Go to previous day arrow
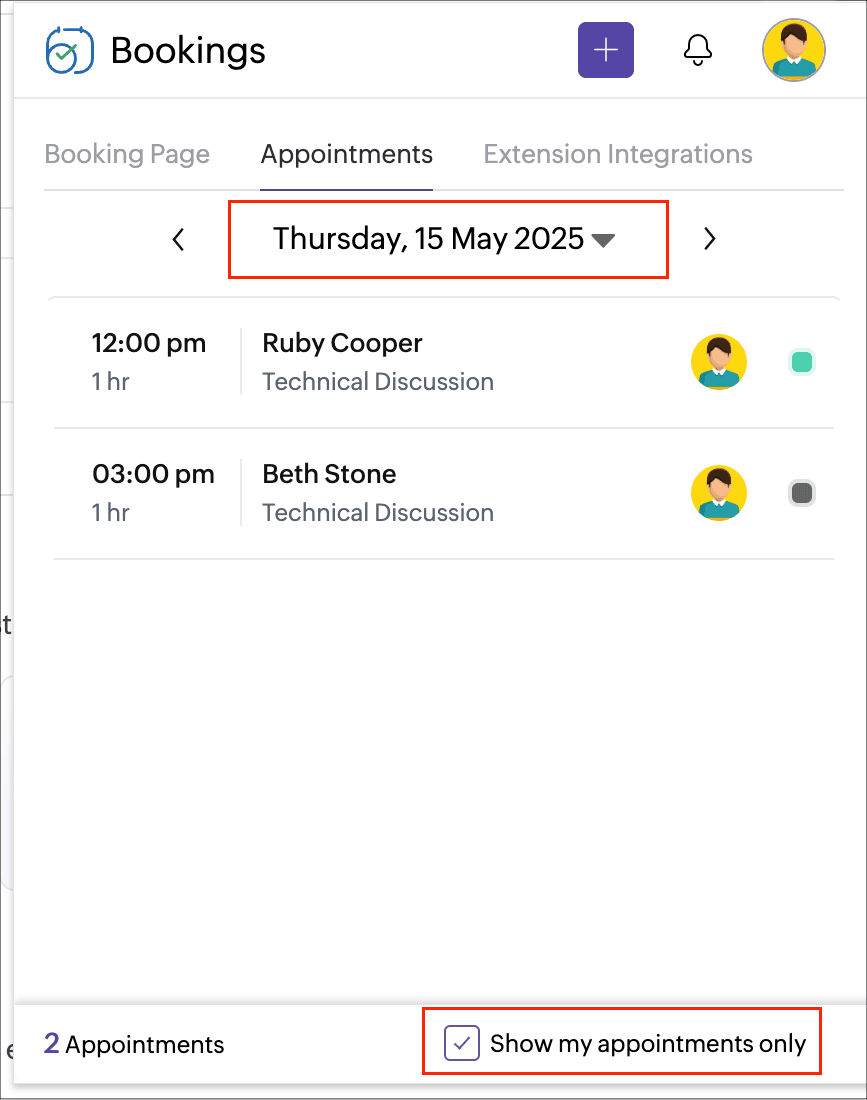 click(x=179, y=239)
